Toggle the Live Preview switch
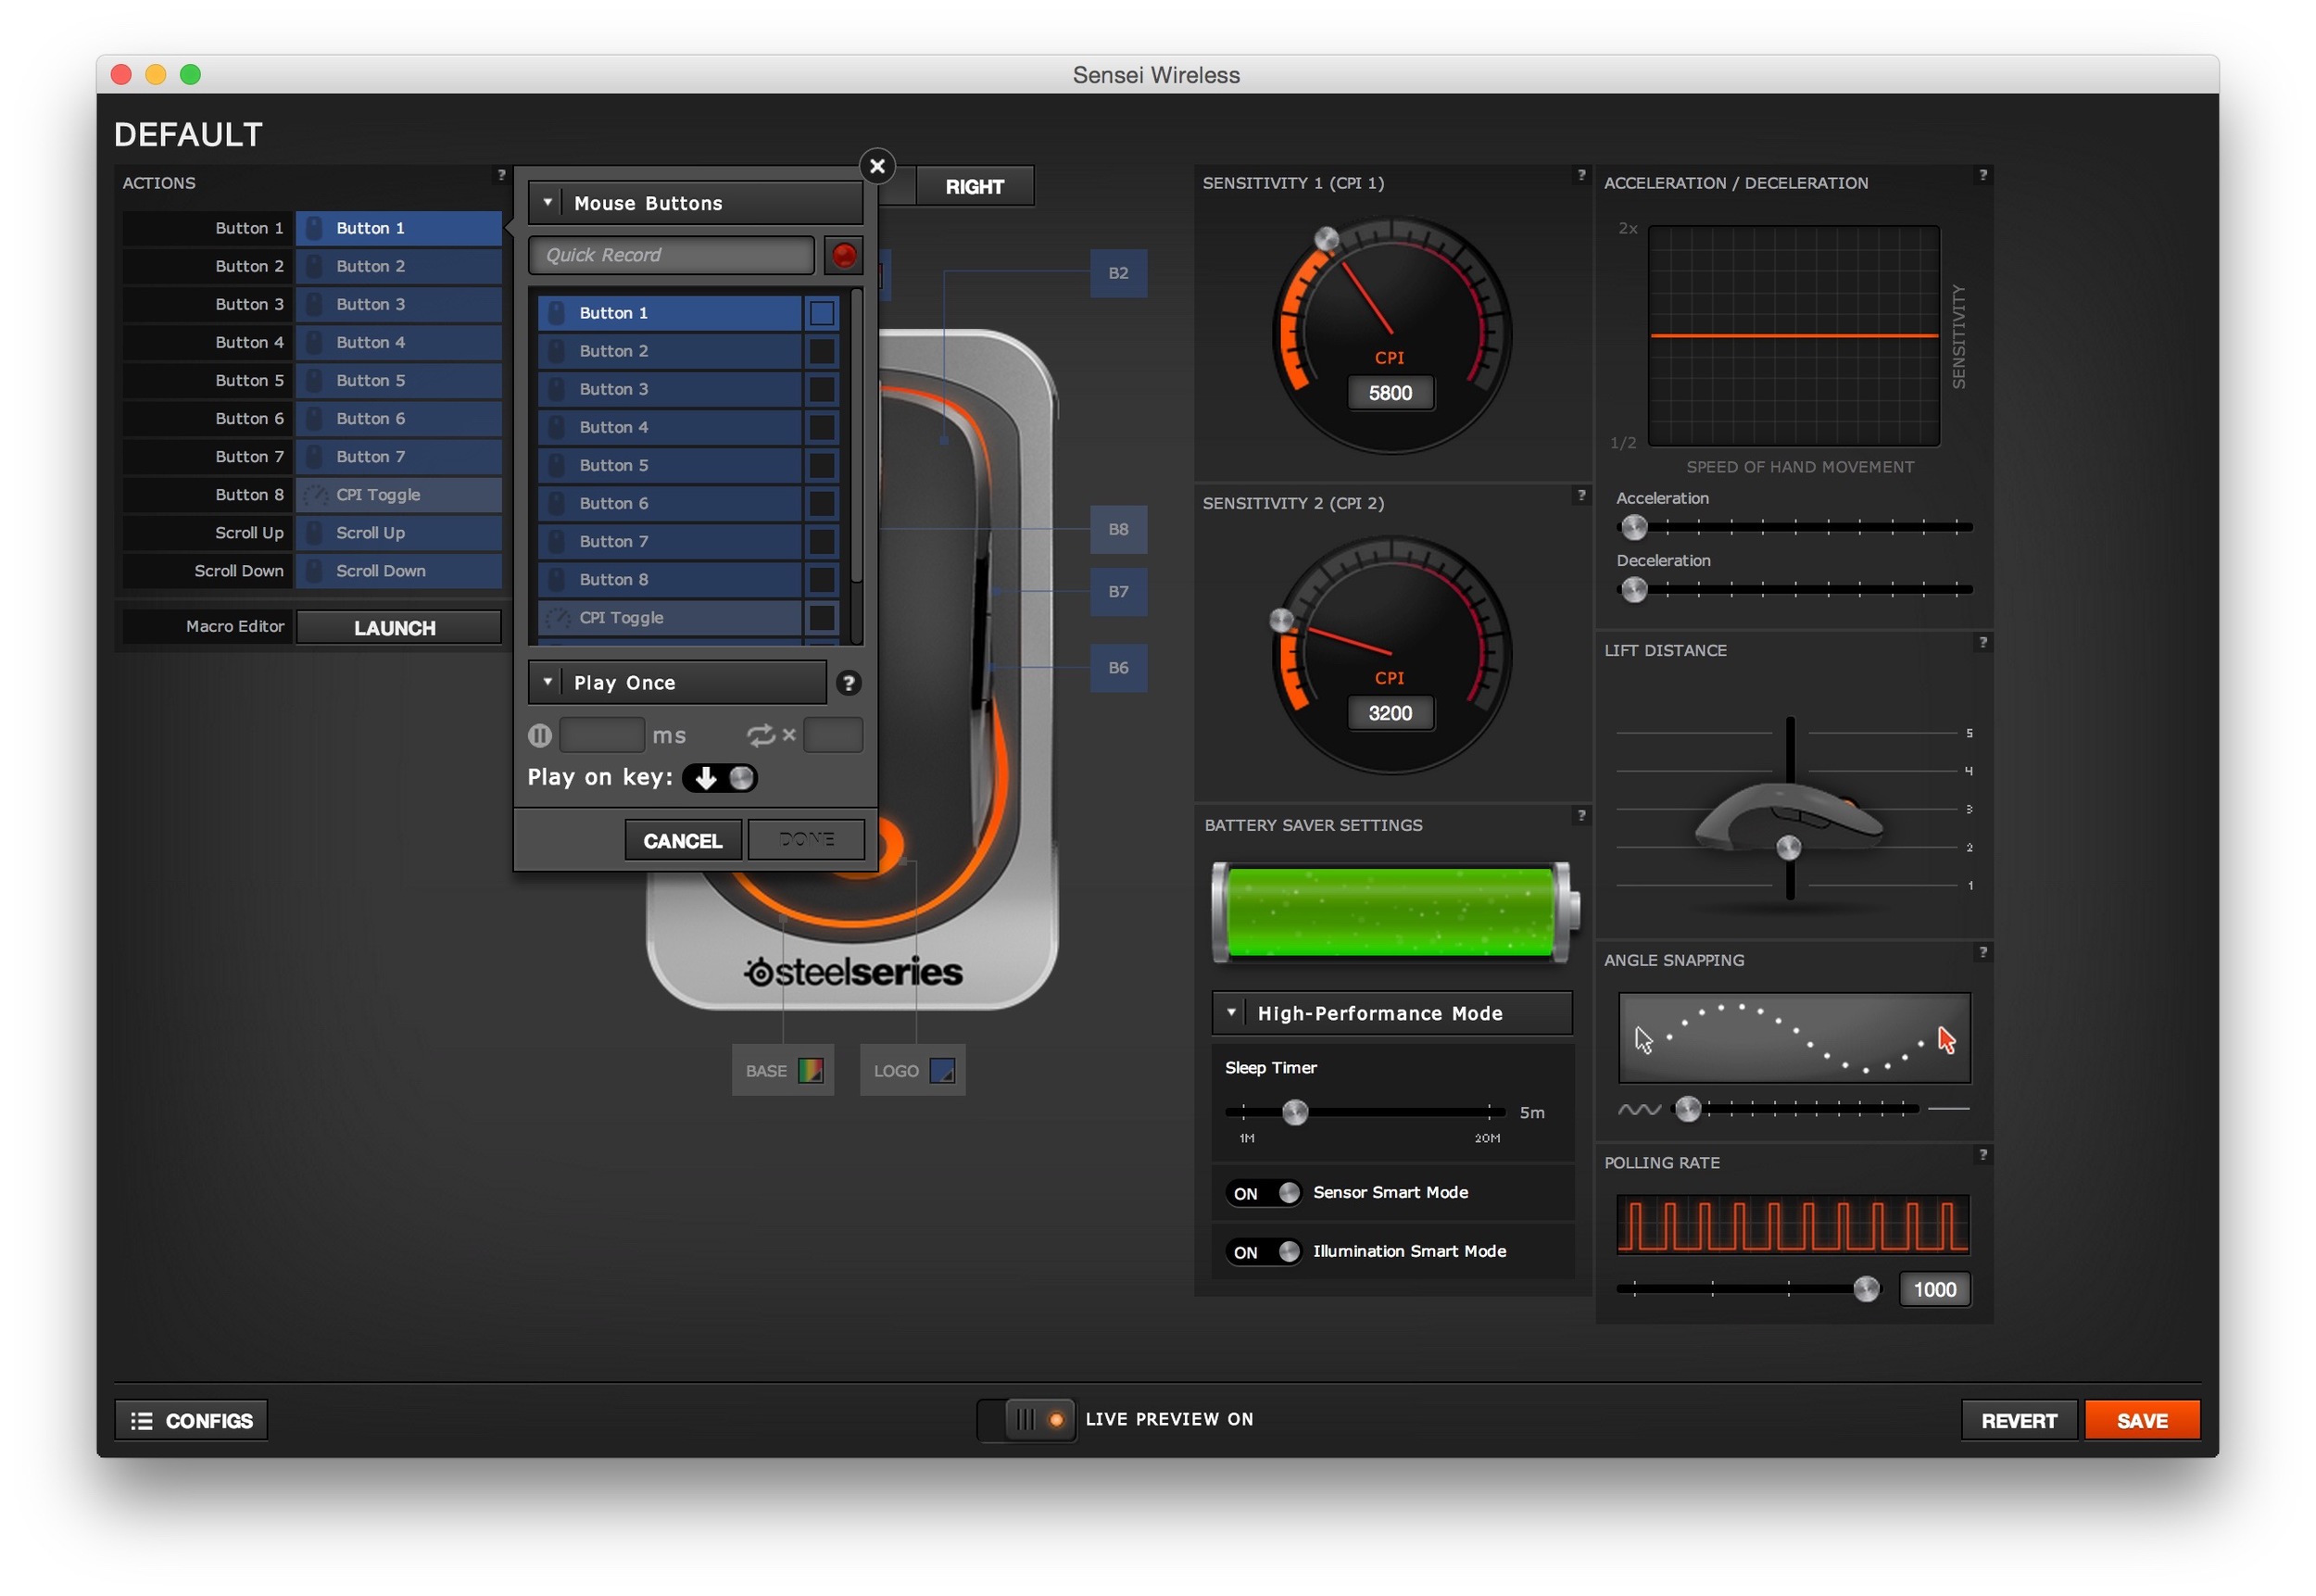2316x1596 pixels. click(x=1026, y=1420)
